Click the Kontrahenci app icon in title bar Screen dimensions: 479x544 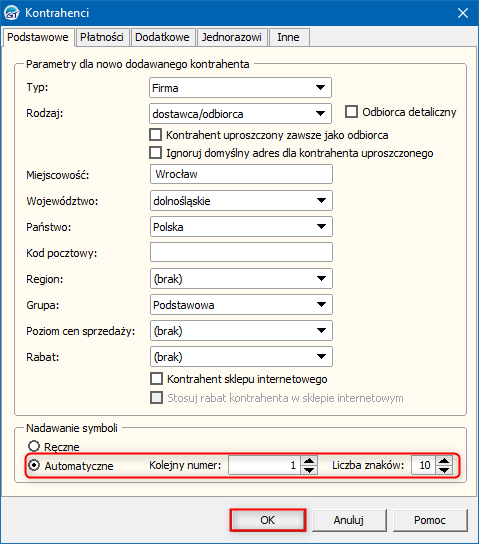click(x=12, y=13)
